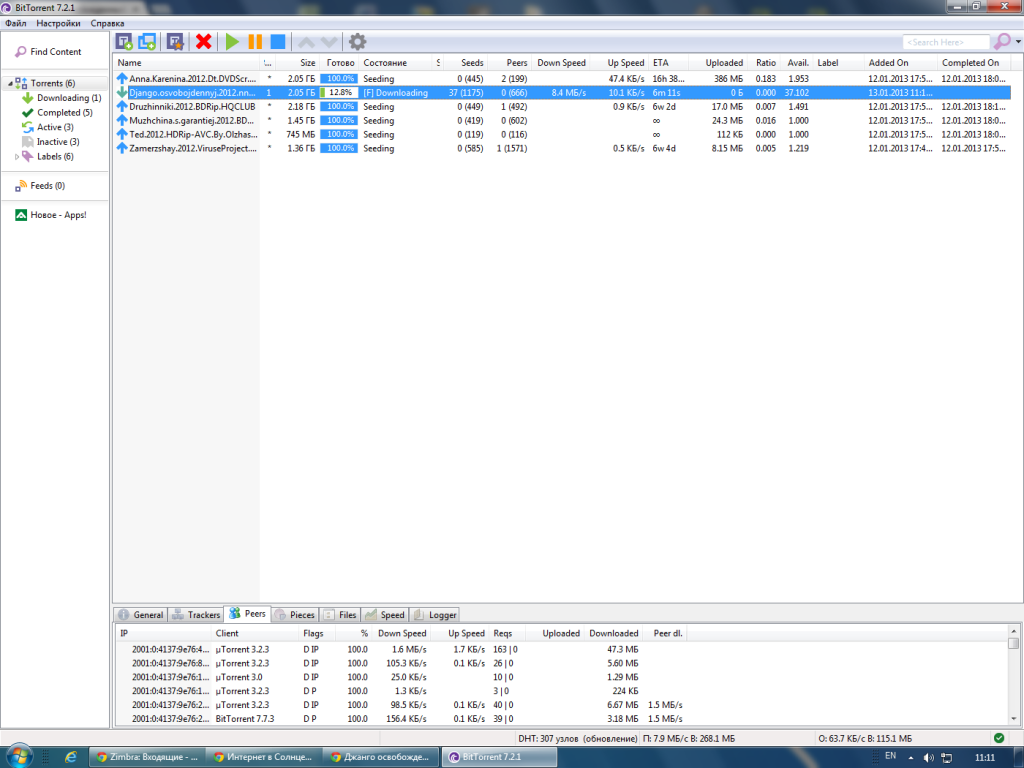This screenshot has width=1024, height=768.
Task: Open the Файл menu
Action: point(16,24)
